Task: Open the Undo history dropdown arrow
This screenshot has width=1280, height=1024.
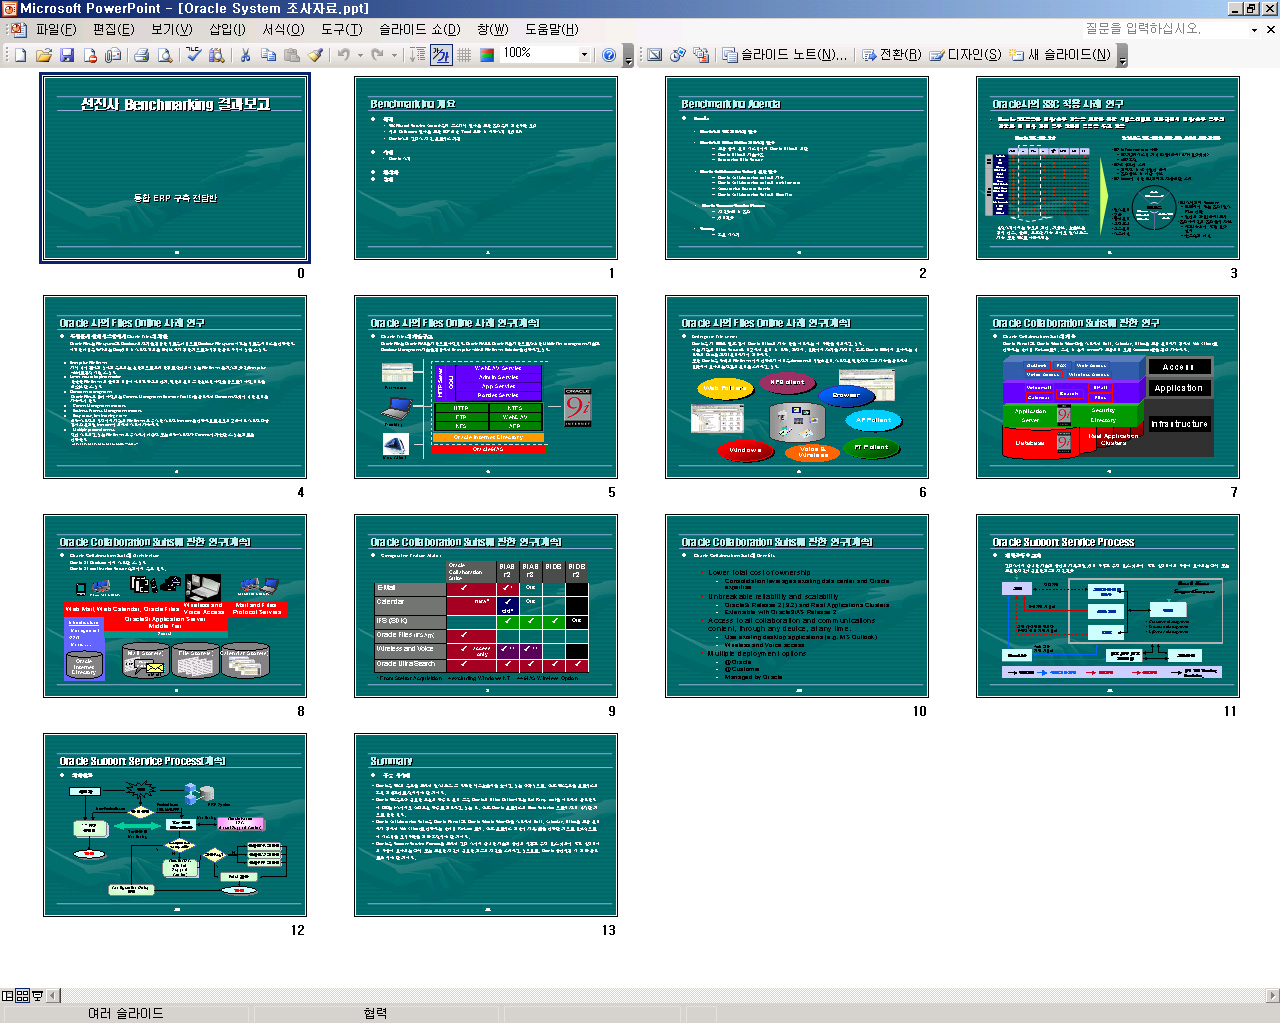Action: pos(360,55)
